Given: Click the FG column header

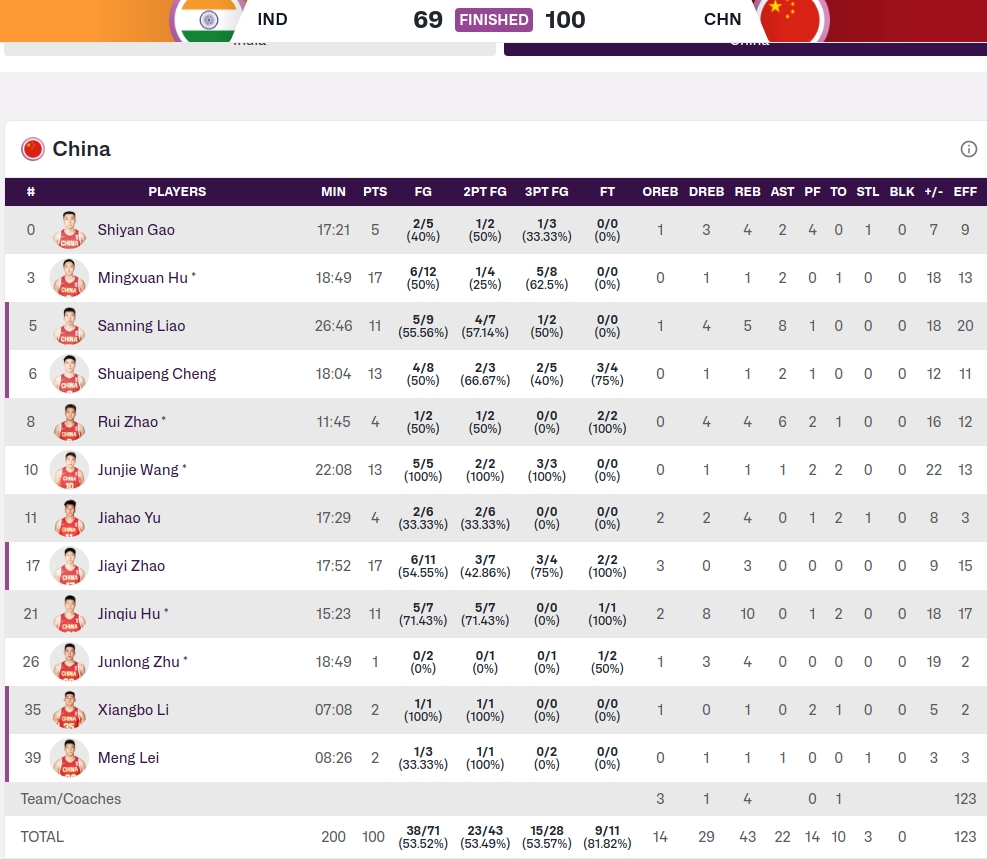Looking at the screenshot, I should coord(423,192).
